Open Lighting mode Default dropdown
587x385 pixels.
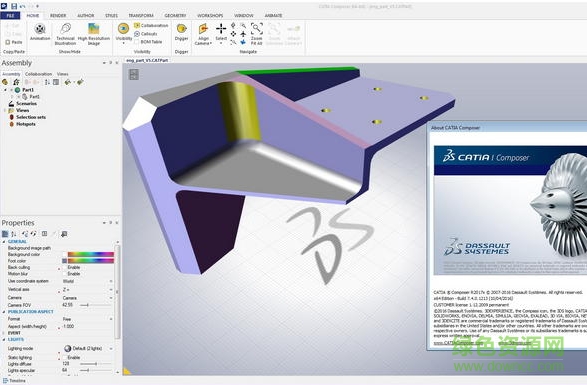pyautogui.click(x=111, y=348)
